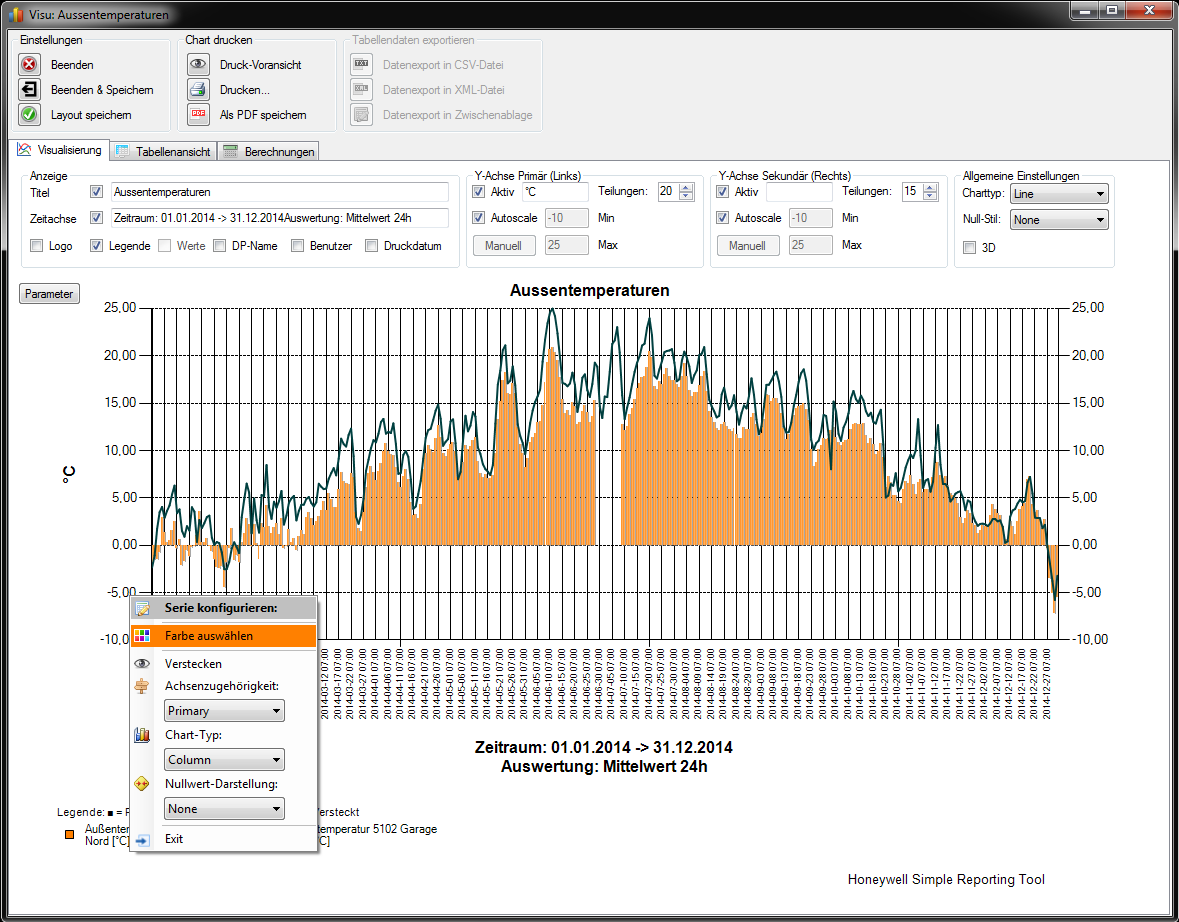Select Verstecken in the context menu
Image resolution: width=1179 pixels, height=922 pixels.
click(223, 664)
